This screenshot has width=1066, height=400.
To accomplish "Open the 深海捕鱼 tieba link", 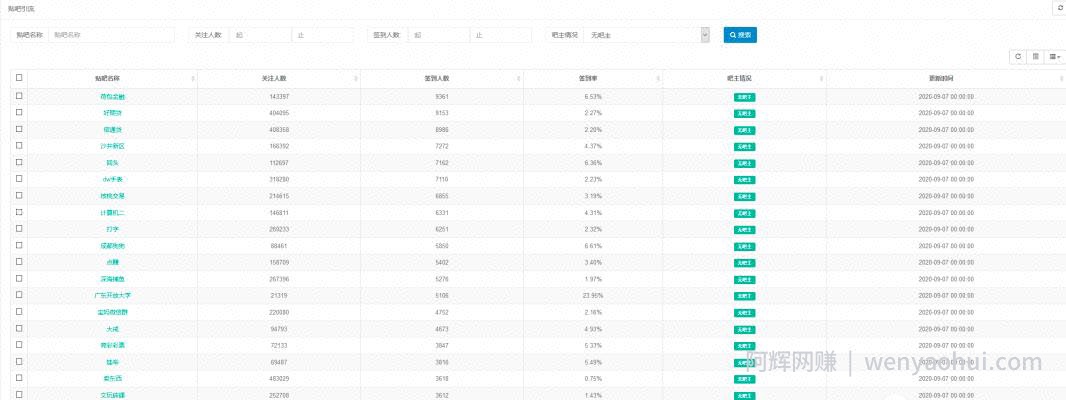I will coord(112,279).
